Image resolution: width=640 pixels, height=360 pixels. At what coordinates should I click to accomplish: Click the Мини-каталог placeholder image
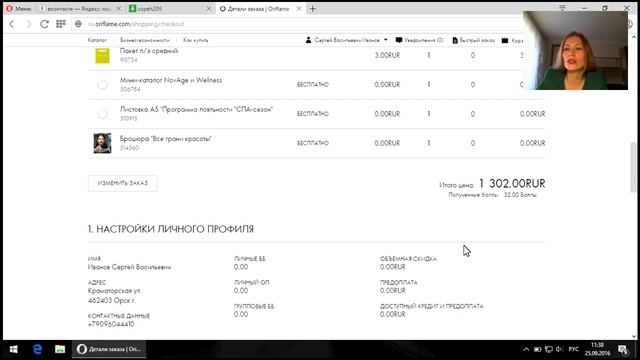click(x=102, y=84)
